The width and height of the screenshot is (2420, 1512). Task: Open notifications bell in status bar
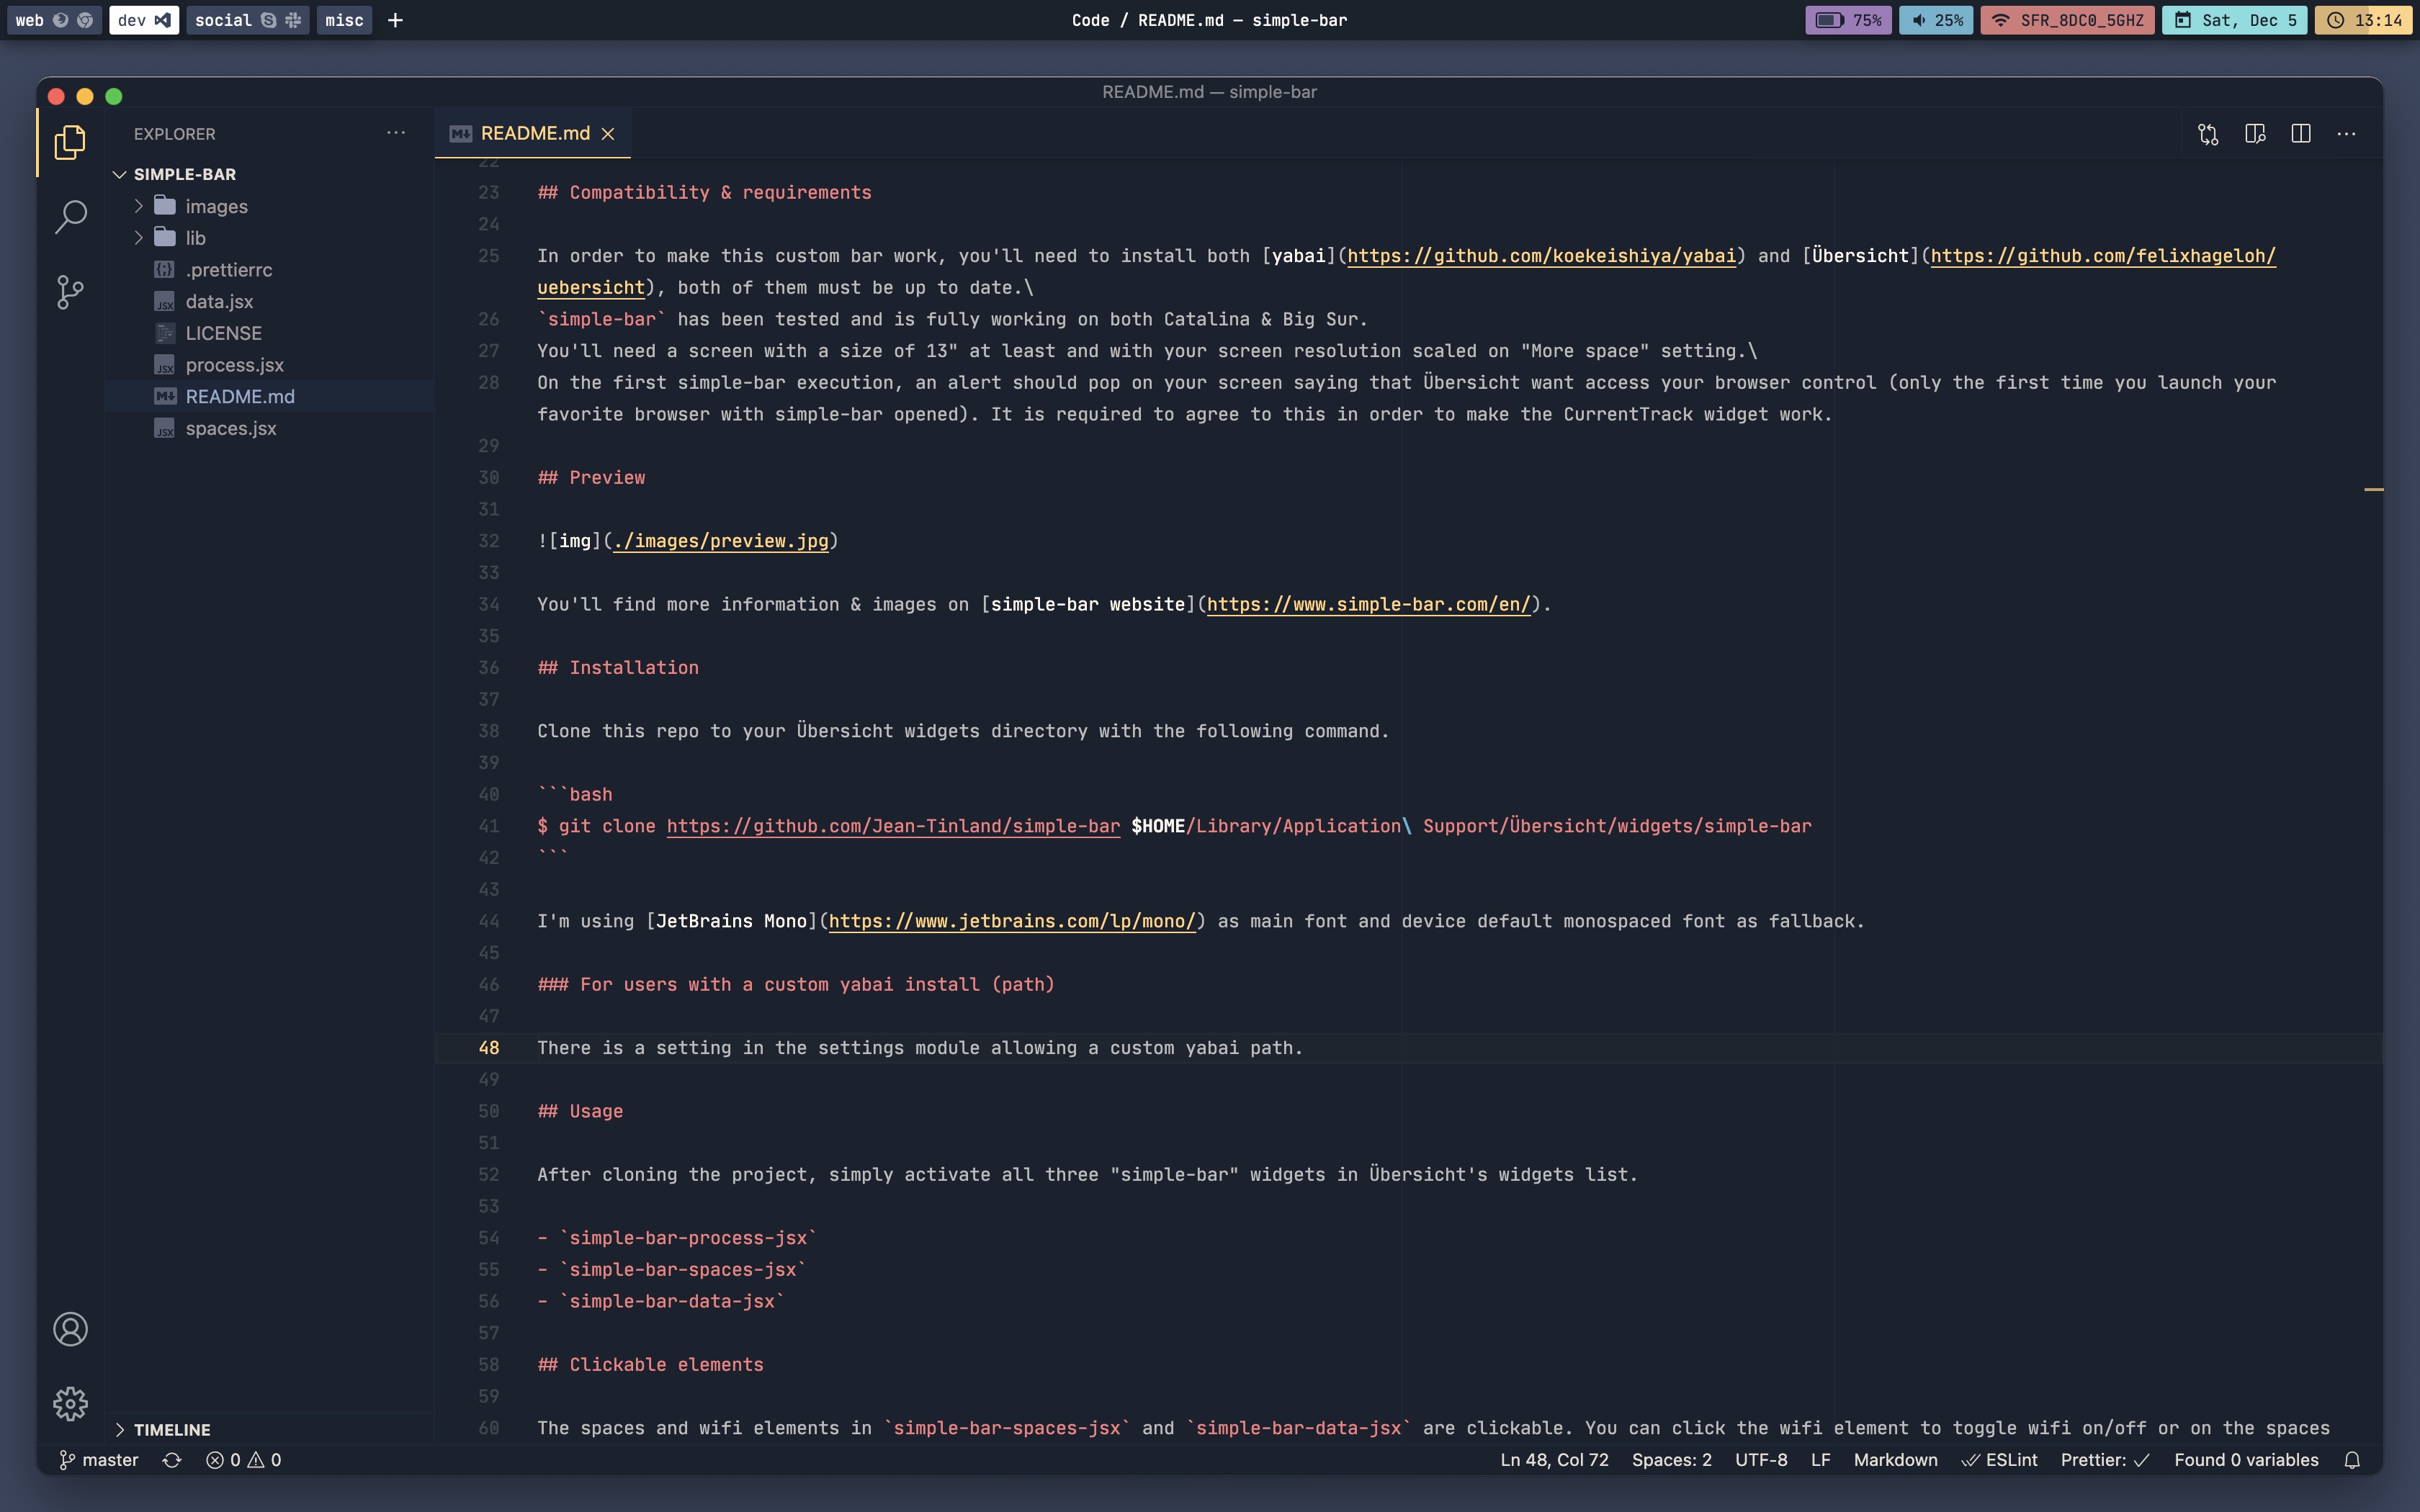[x=2352, y=1460]
